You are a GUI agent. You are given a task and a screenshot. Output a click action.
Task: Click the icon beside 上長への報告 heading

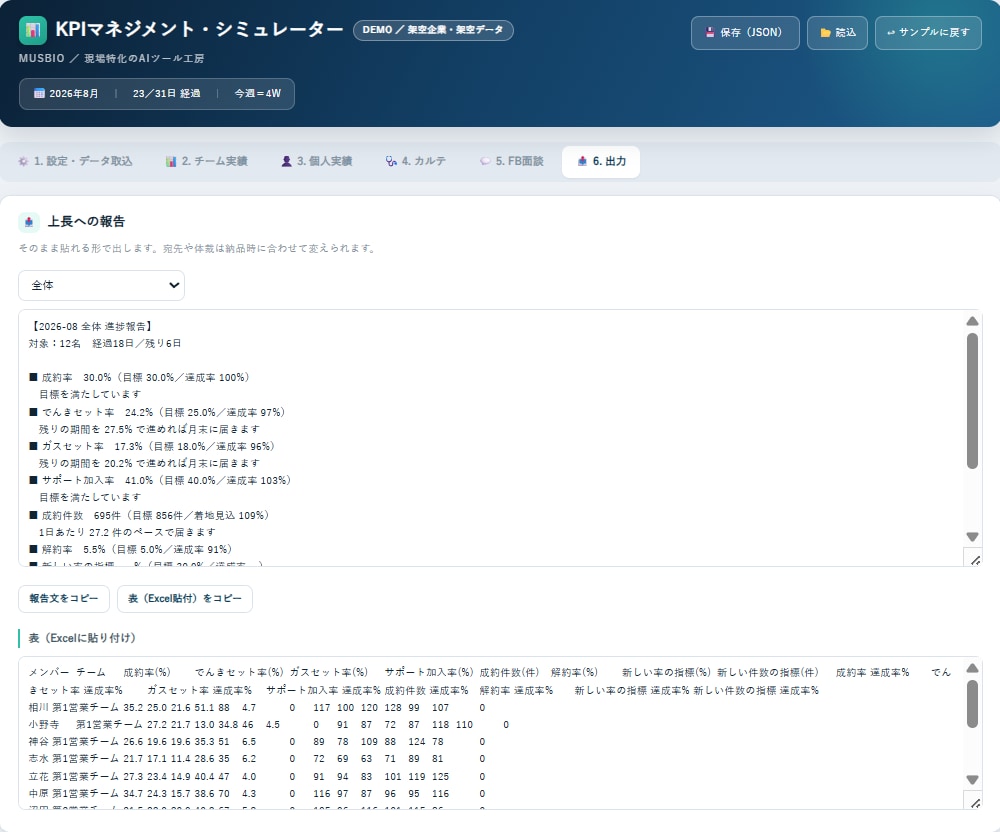pos(29,222)
